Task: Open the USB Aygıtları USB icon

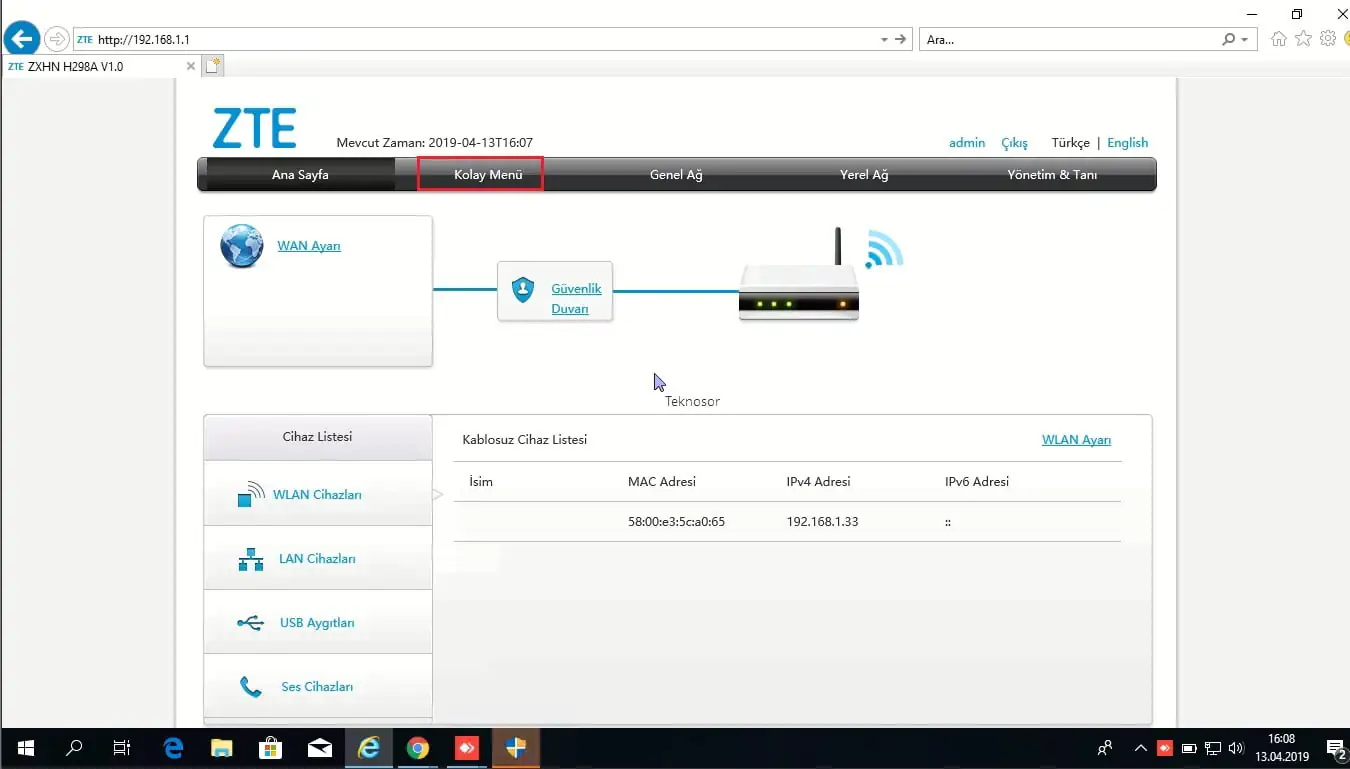Action: pos(251,623)
